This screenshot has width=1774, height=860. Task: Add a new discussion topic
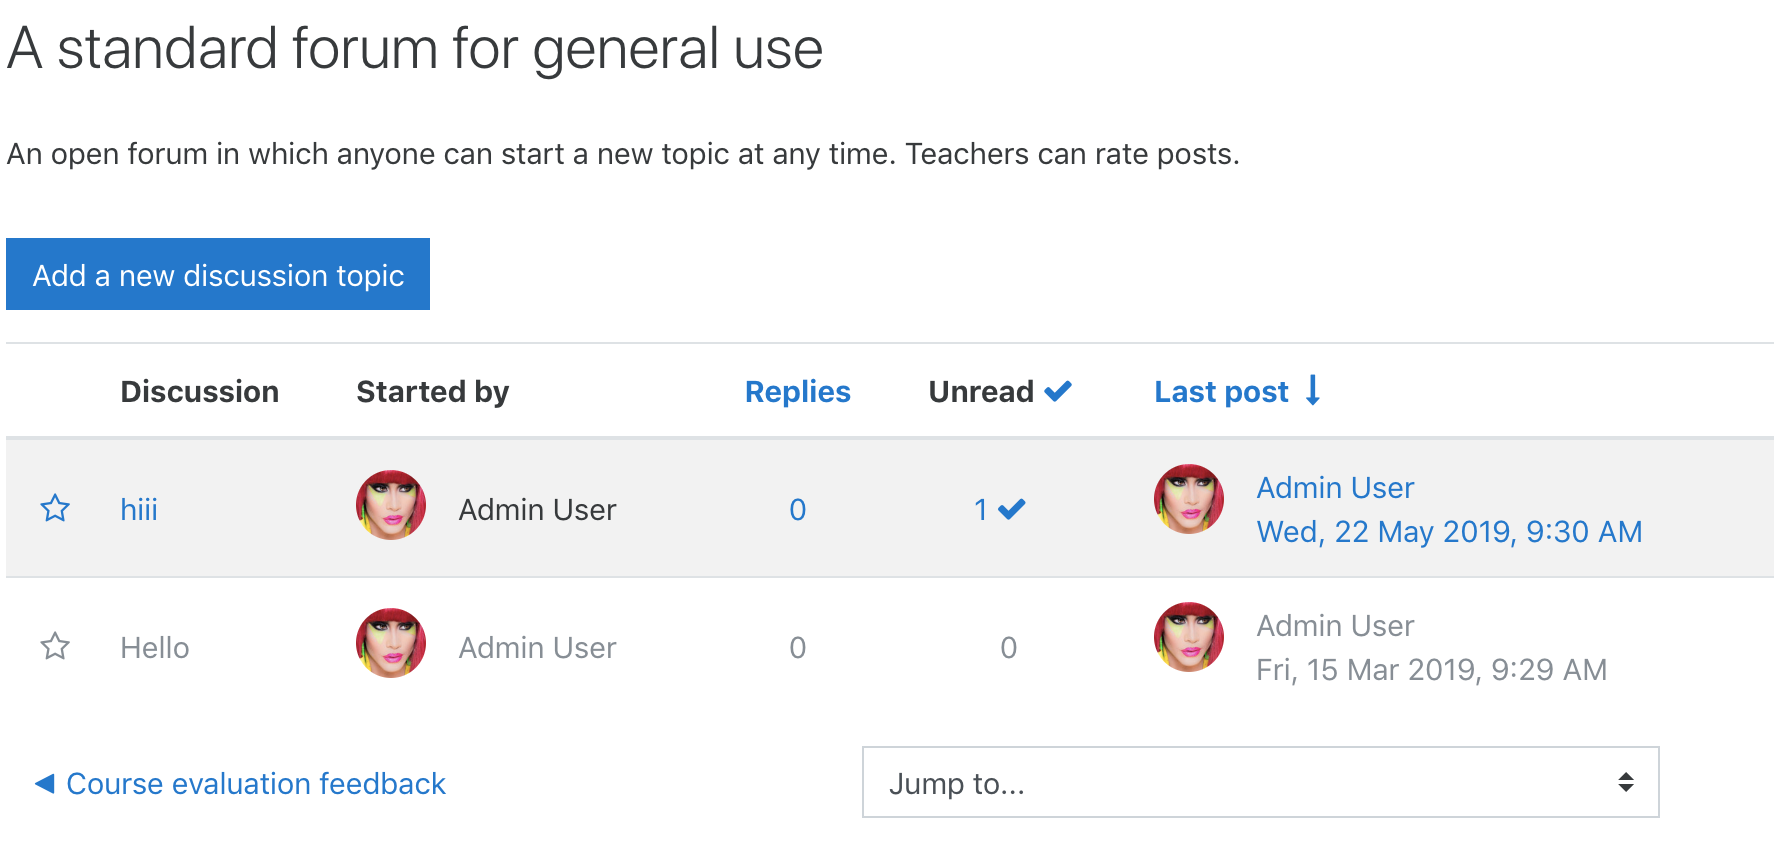click(218, 274)
